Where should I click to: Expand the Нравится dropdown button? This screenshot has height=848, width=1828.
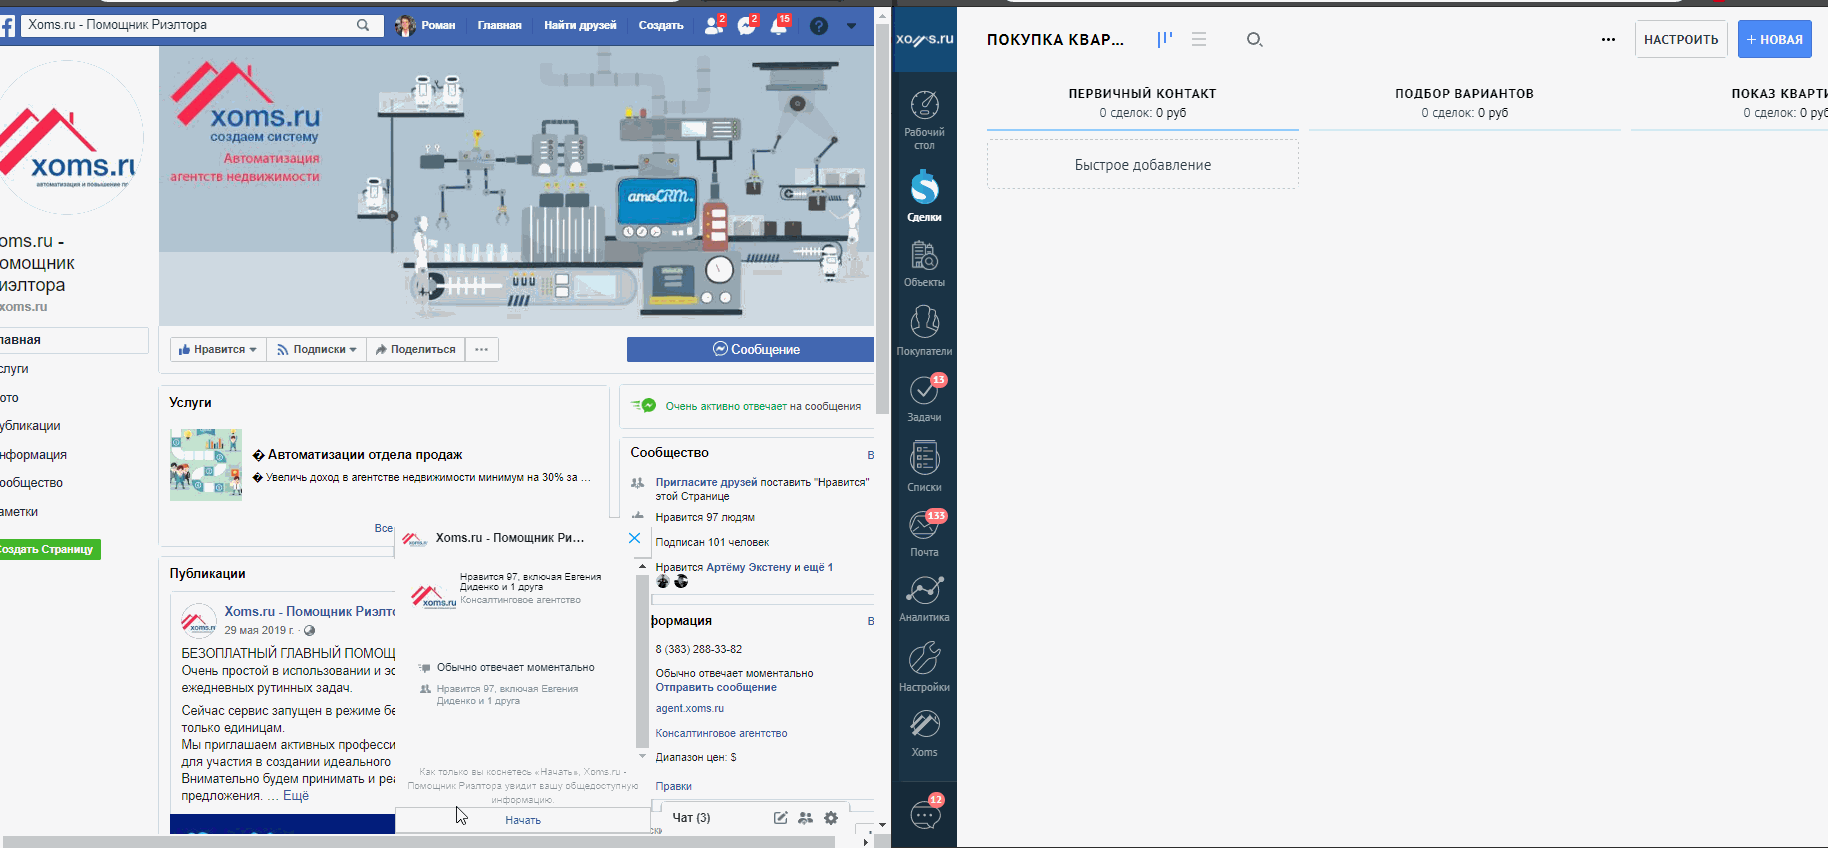[x=218, y=349]
